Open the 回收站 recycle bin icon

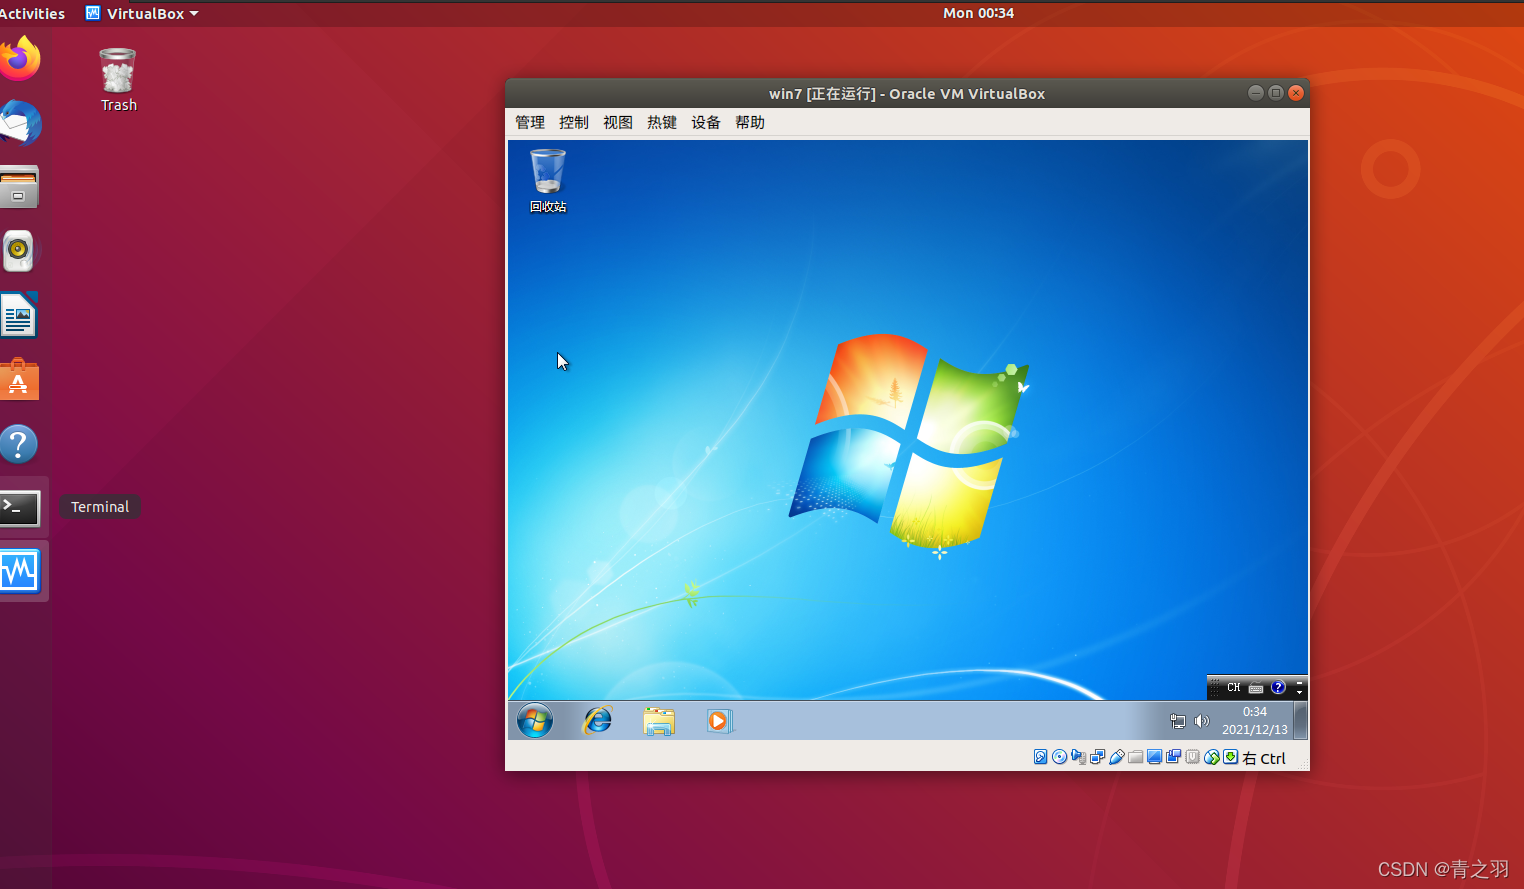click(x=548, y=180)
